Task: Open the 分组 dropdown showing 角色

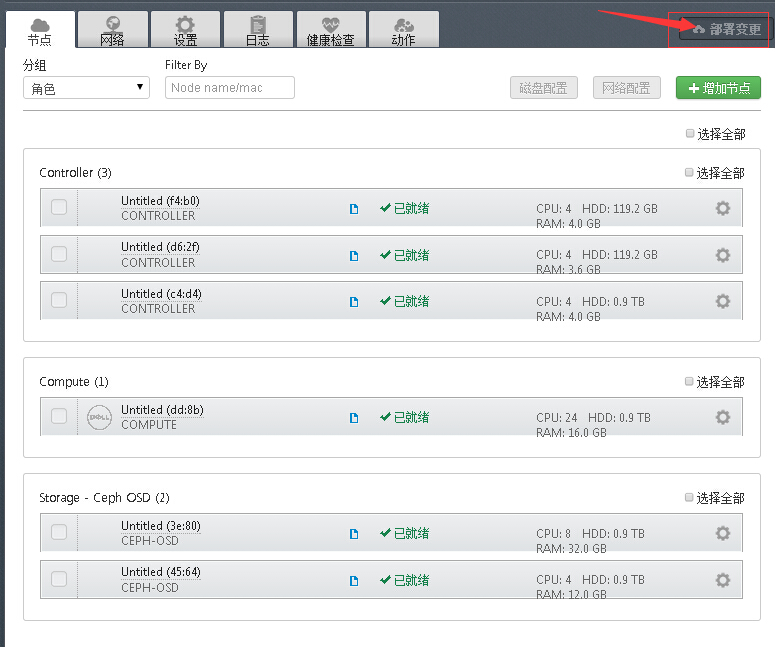Action: pos(86,88)
